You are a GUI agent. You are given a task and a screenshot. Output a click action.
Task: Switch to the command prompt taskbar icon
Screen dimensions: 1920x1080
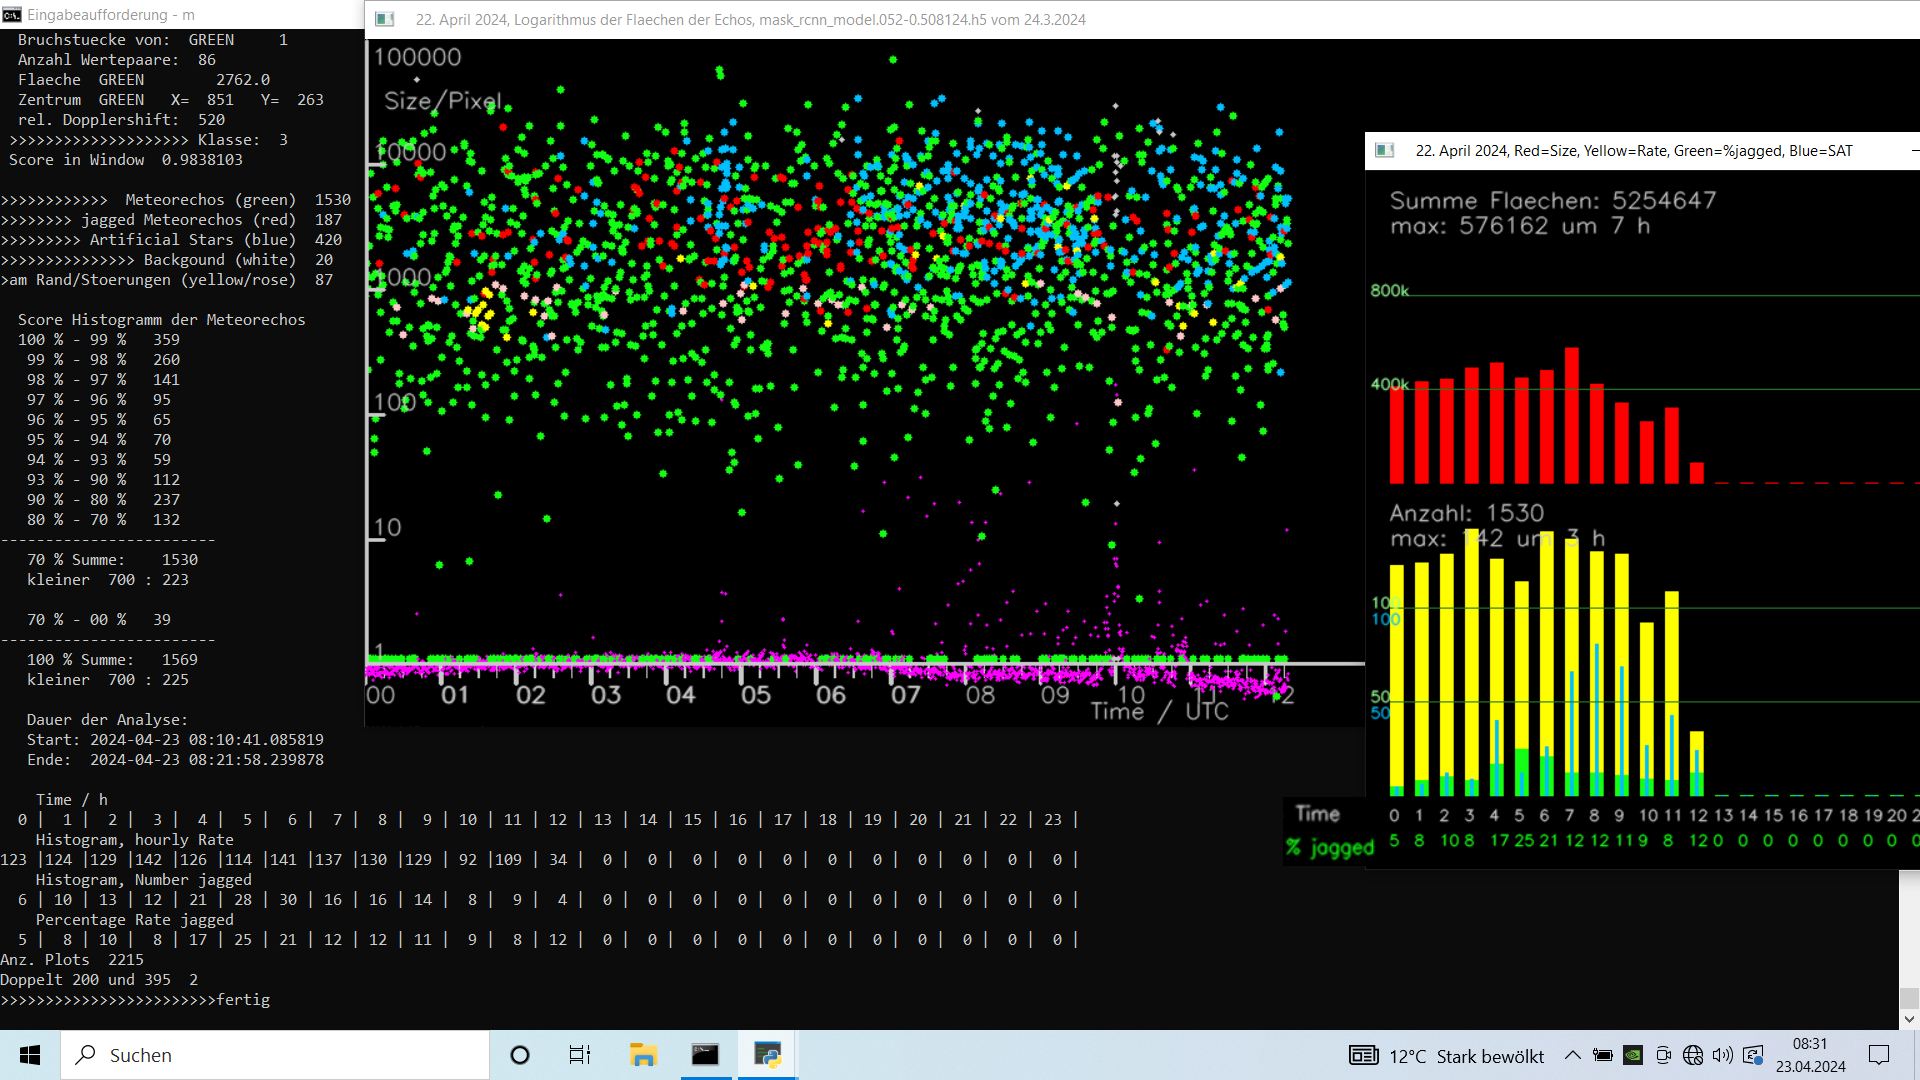[x=705, y=1055]
